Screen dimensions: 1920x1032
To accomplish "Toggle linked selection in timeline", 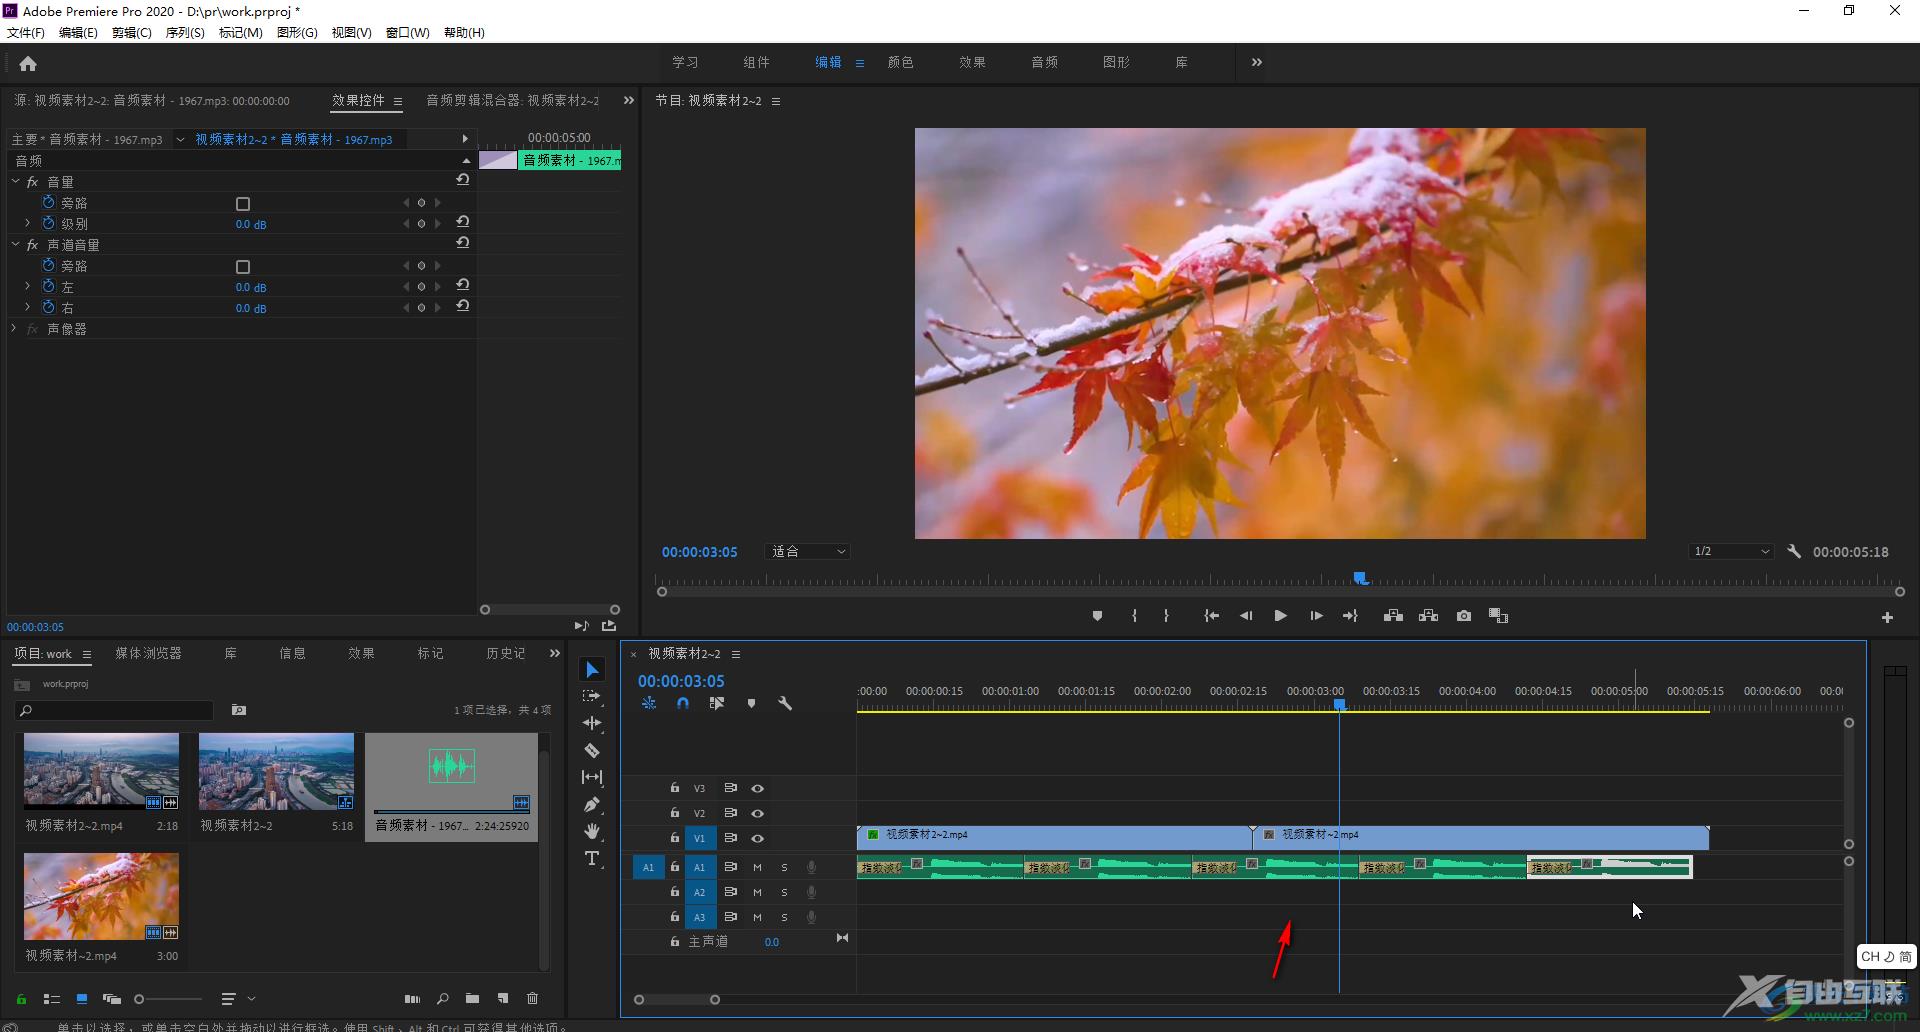I will point(717,704).
